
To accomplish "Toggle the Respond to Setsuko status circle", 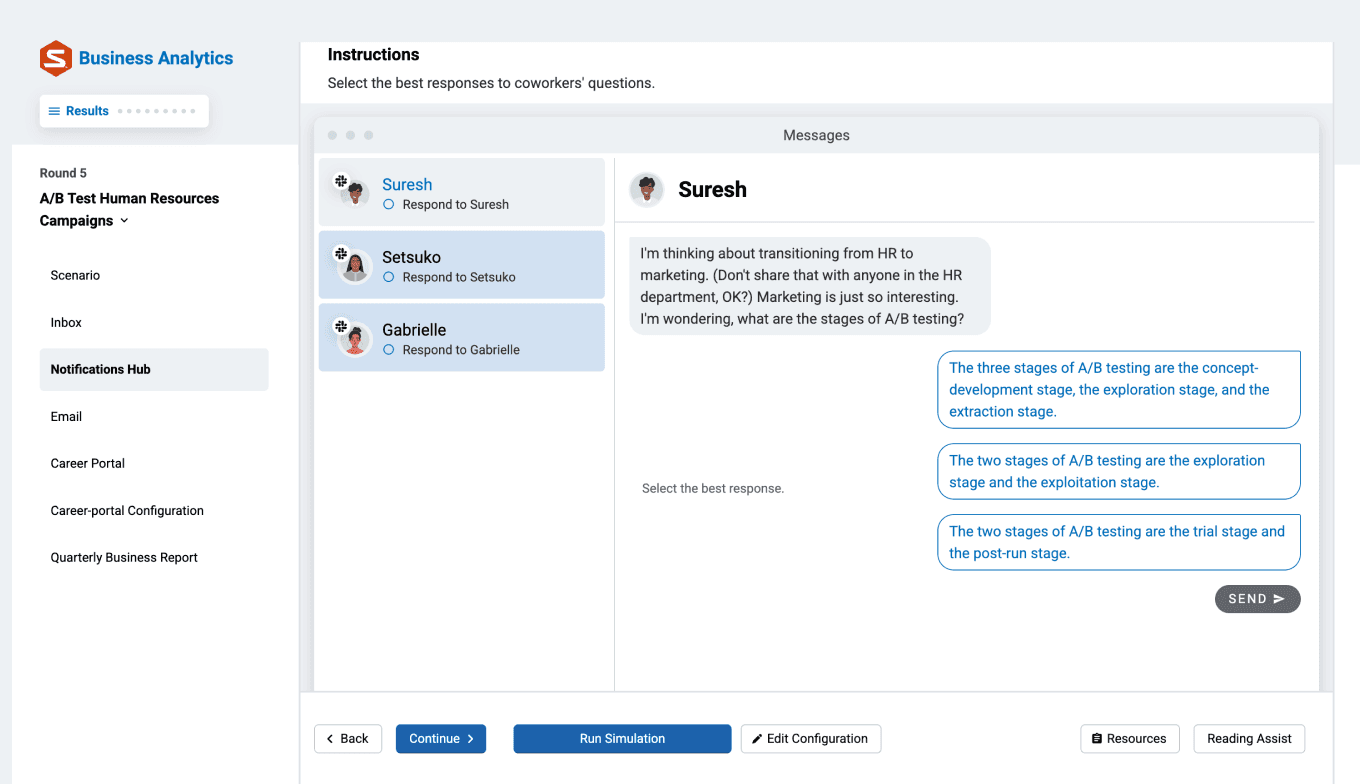I will click(x=389, y=277).
